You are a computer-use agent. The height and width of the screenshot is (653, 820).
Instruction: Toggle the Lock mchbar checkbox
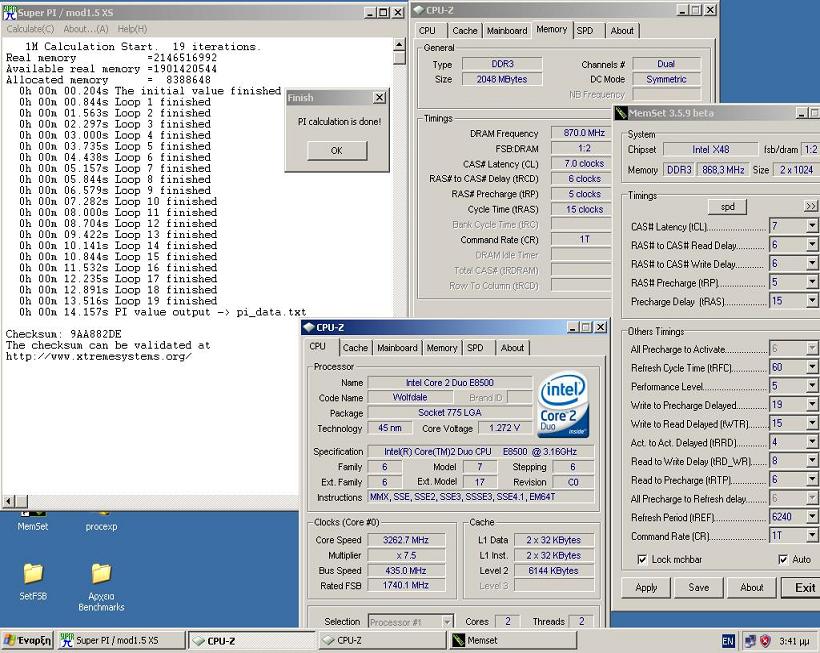(x=642, y=559)
